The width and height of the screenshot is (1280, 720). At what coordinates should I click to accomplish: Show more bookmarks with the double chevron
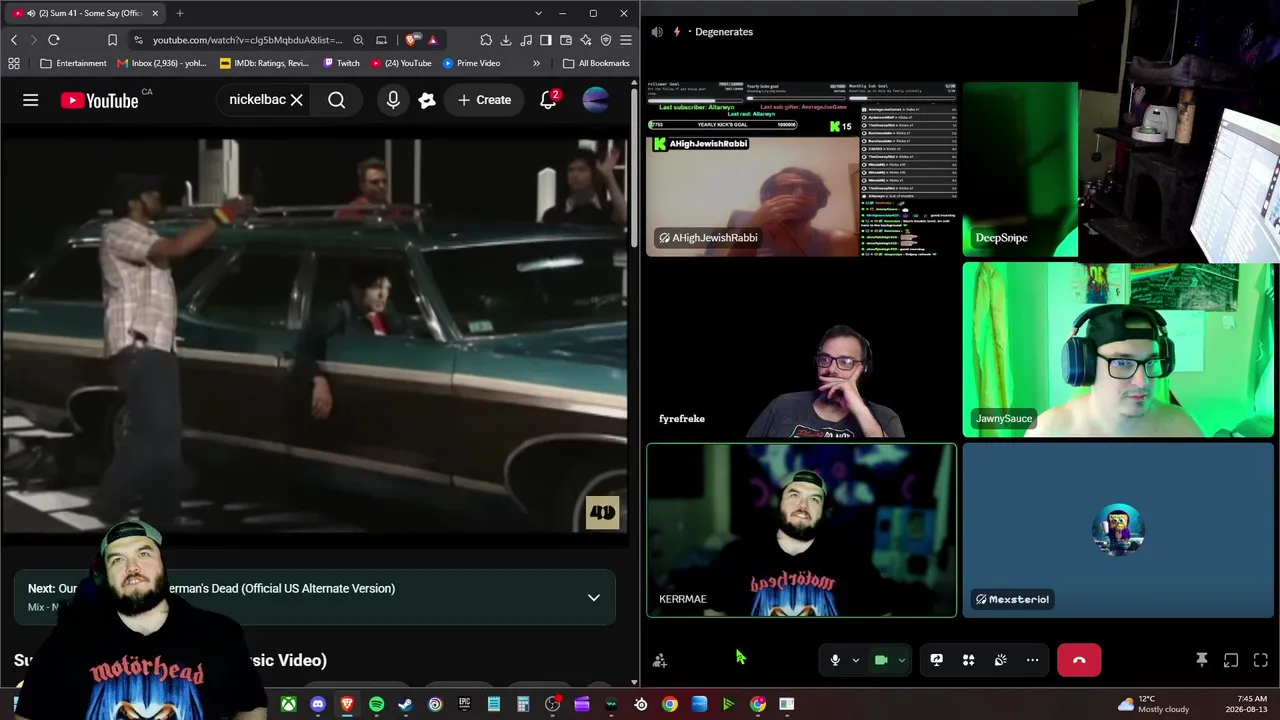[536, 63]
